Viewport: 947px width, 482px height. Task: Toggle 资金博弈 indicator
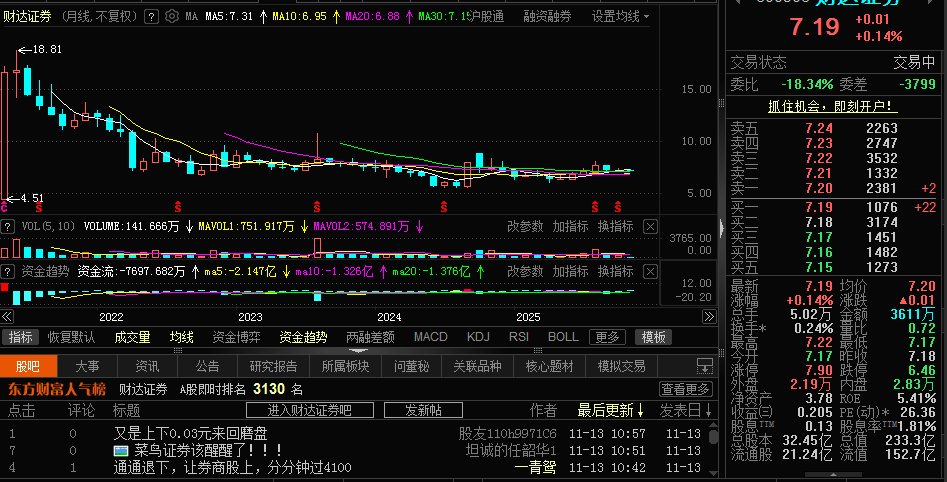236,337
